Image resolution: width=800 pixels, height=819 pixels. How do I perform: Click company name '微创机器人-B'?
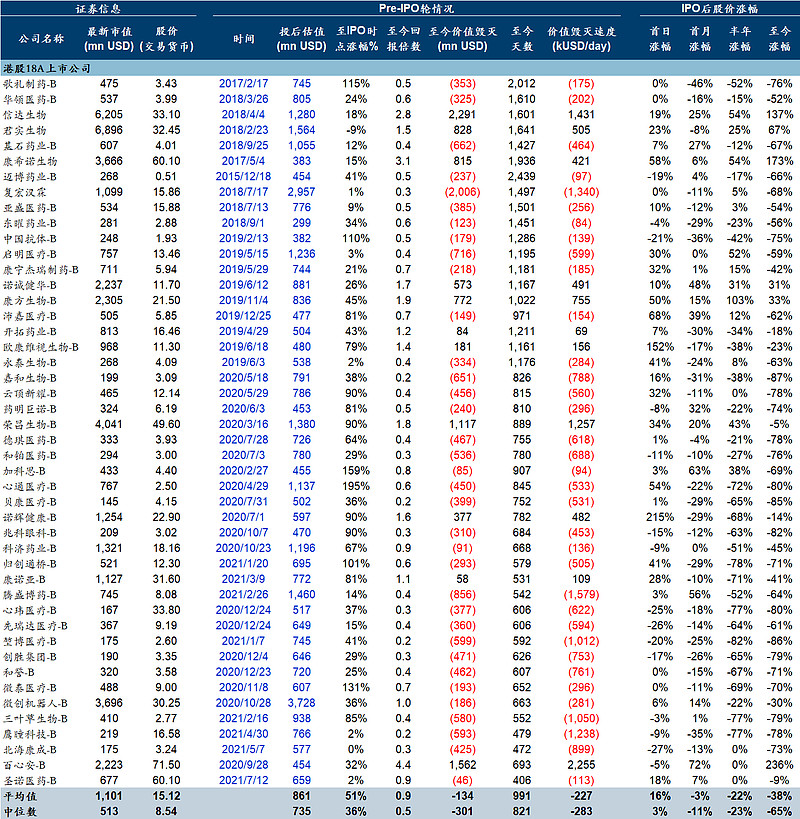(x=36, y=703)
